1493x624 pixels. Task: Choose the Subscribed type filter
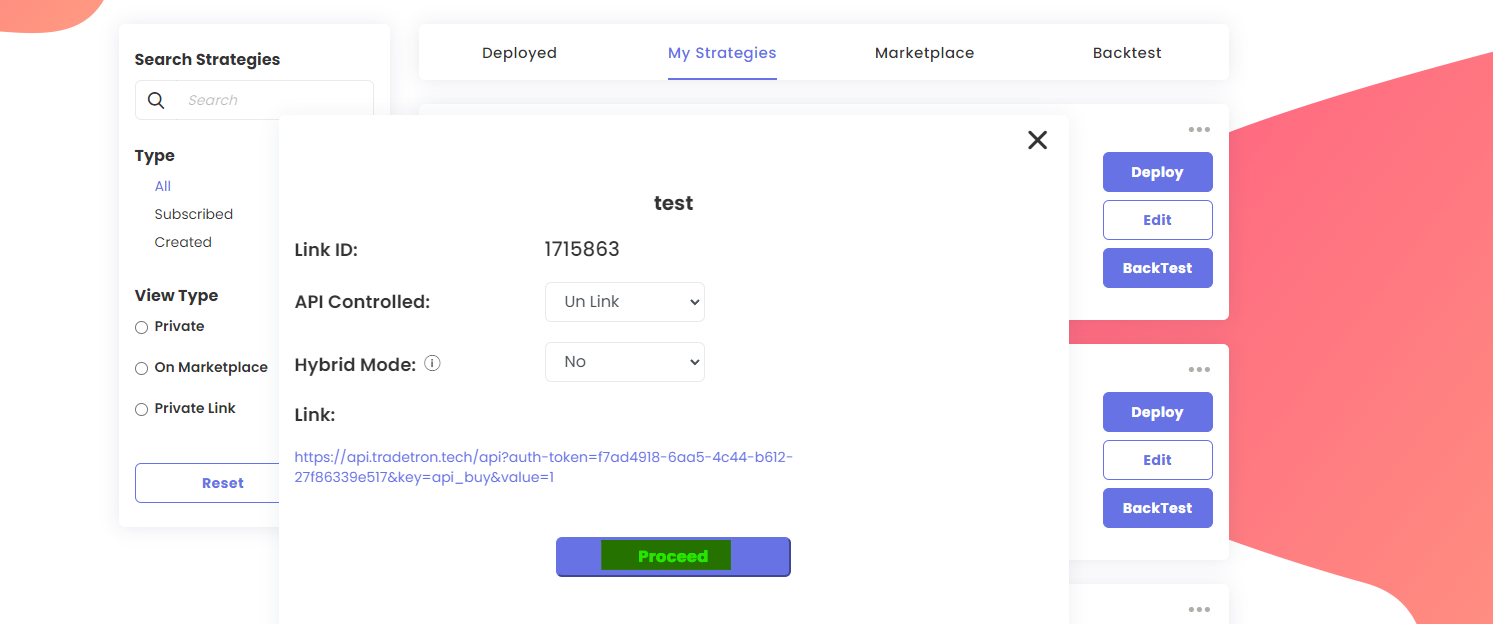coord(193,214)
